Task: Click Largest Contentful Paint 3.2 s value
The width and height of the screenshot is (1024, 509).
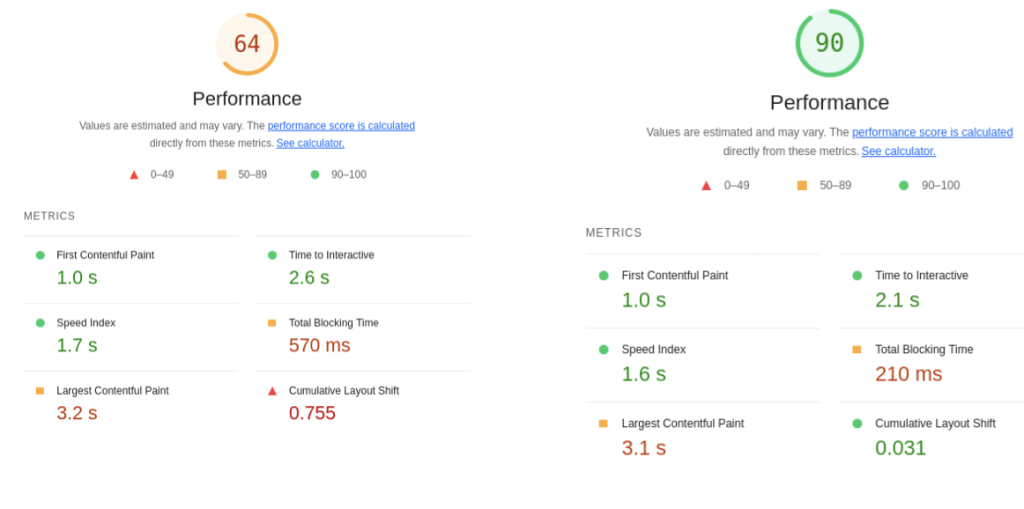Action: (x=77, y=413)
